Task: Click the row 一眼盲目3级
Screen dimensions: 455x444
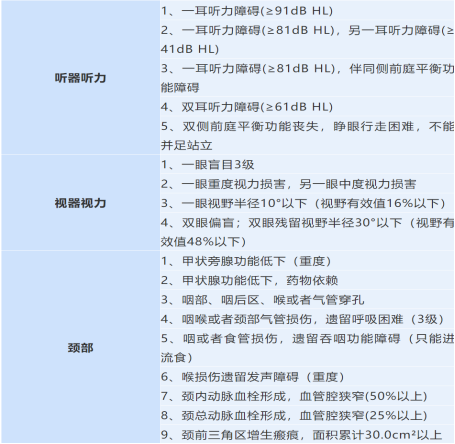Action: pos(307,165)
